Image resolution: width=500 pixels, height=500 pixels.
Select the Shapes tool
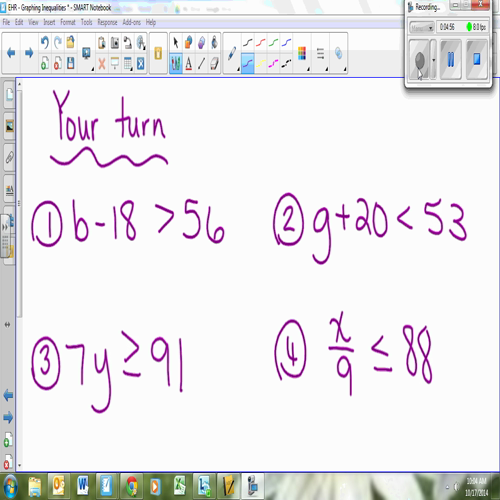188,42
